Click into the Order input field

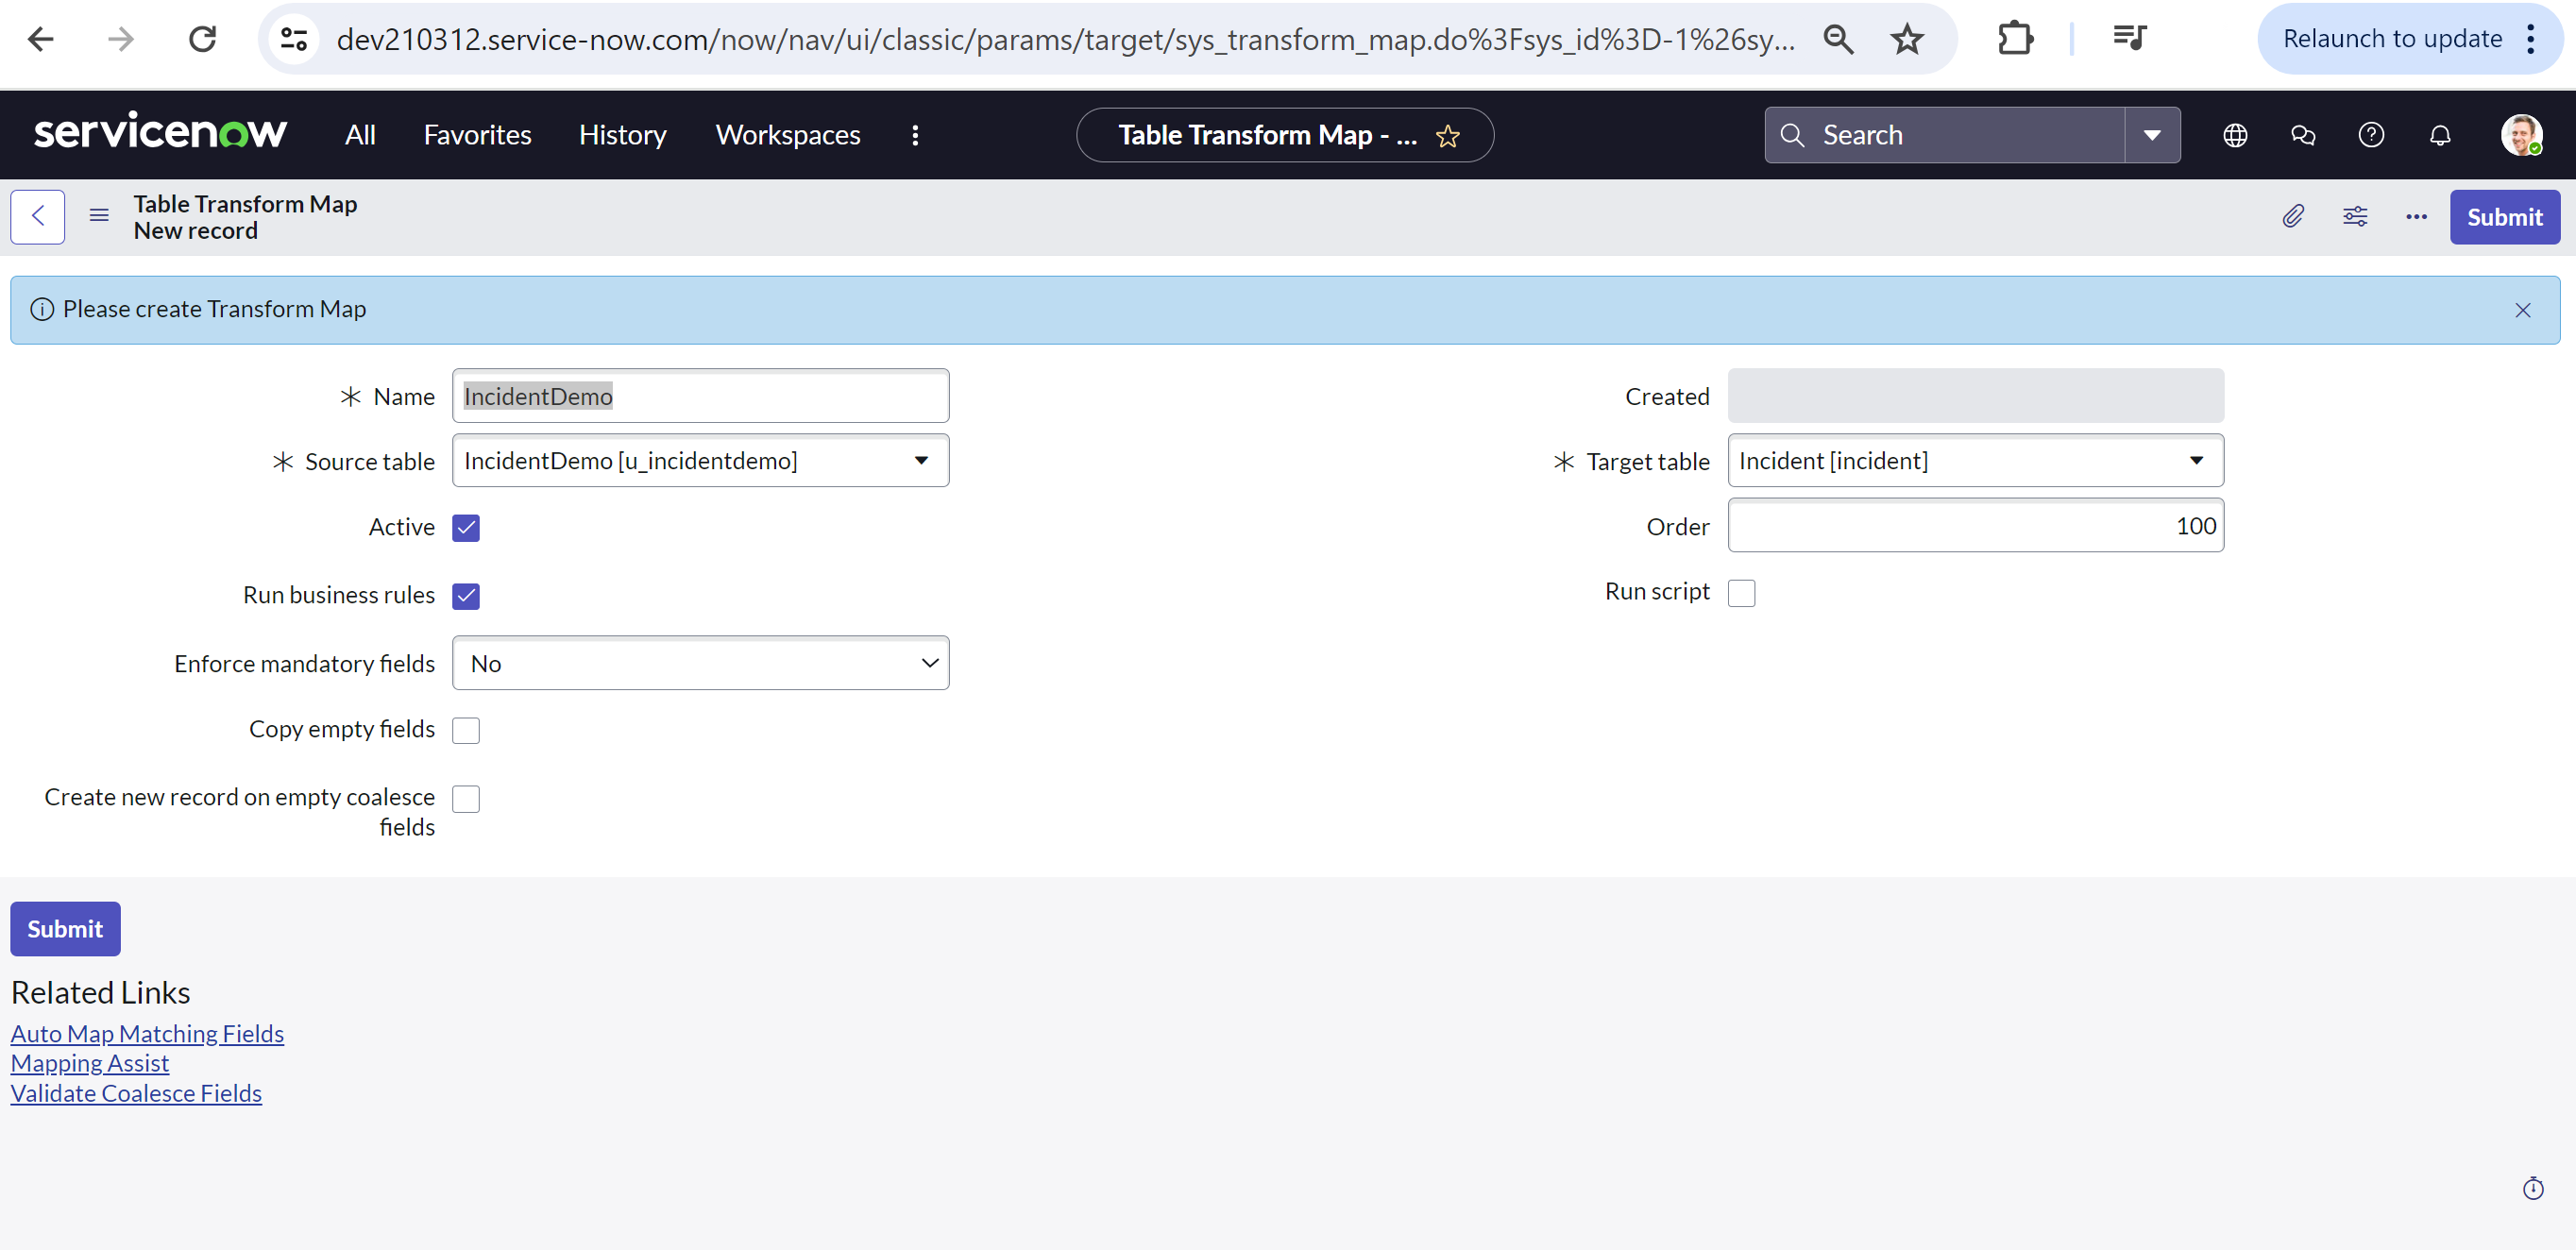pos(1974,526)
